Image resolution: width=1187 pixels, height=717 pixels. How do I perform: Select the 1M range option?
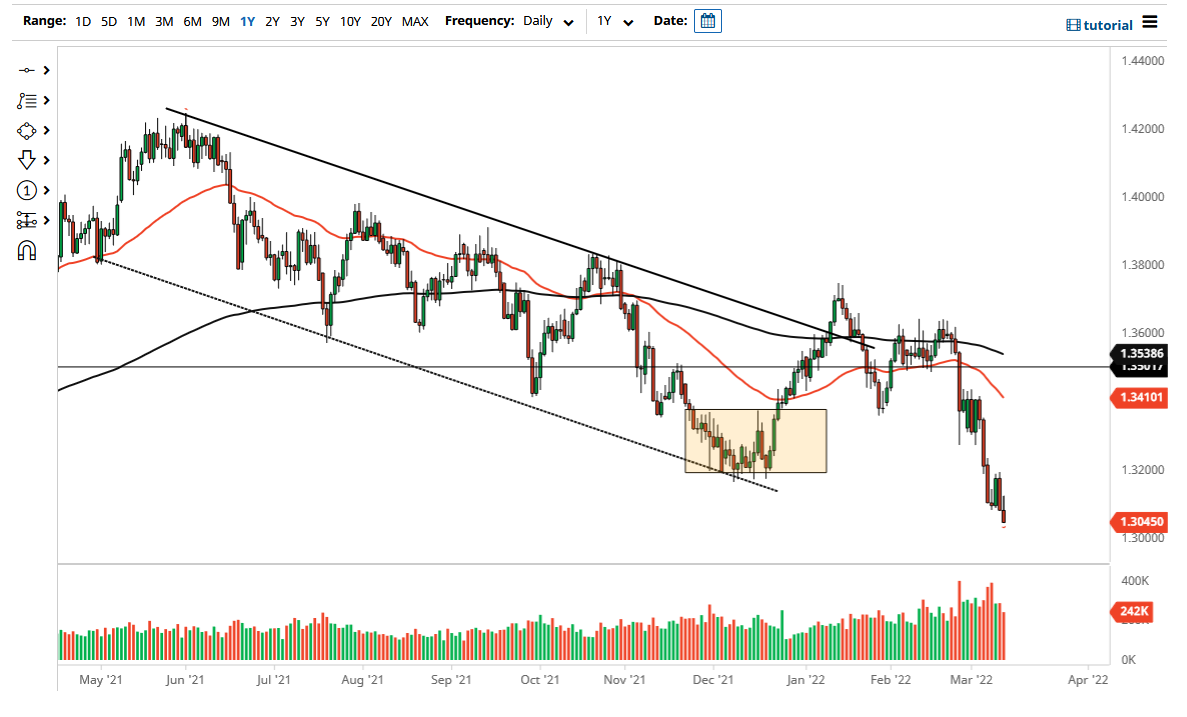(x=136, y=20)
